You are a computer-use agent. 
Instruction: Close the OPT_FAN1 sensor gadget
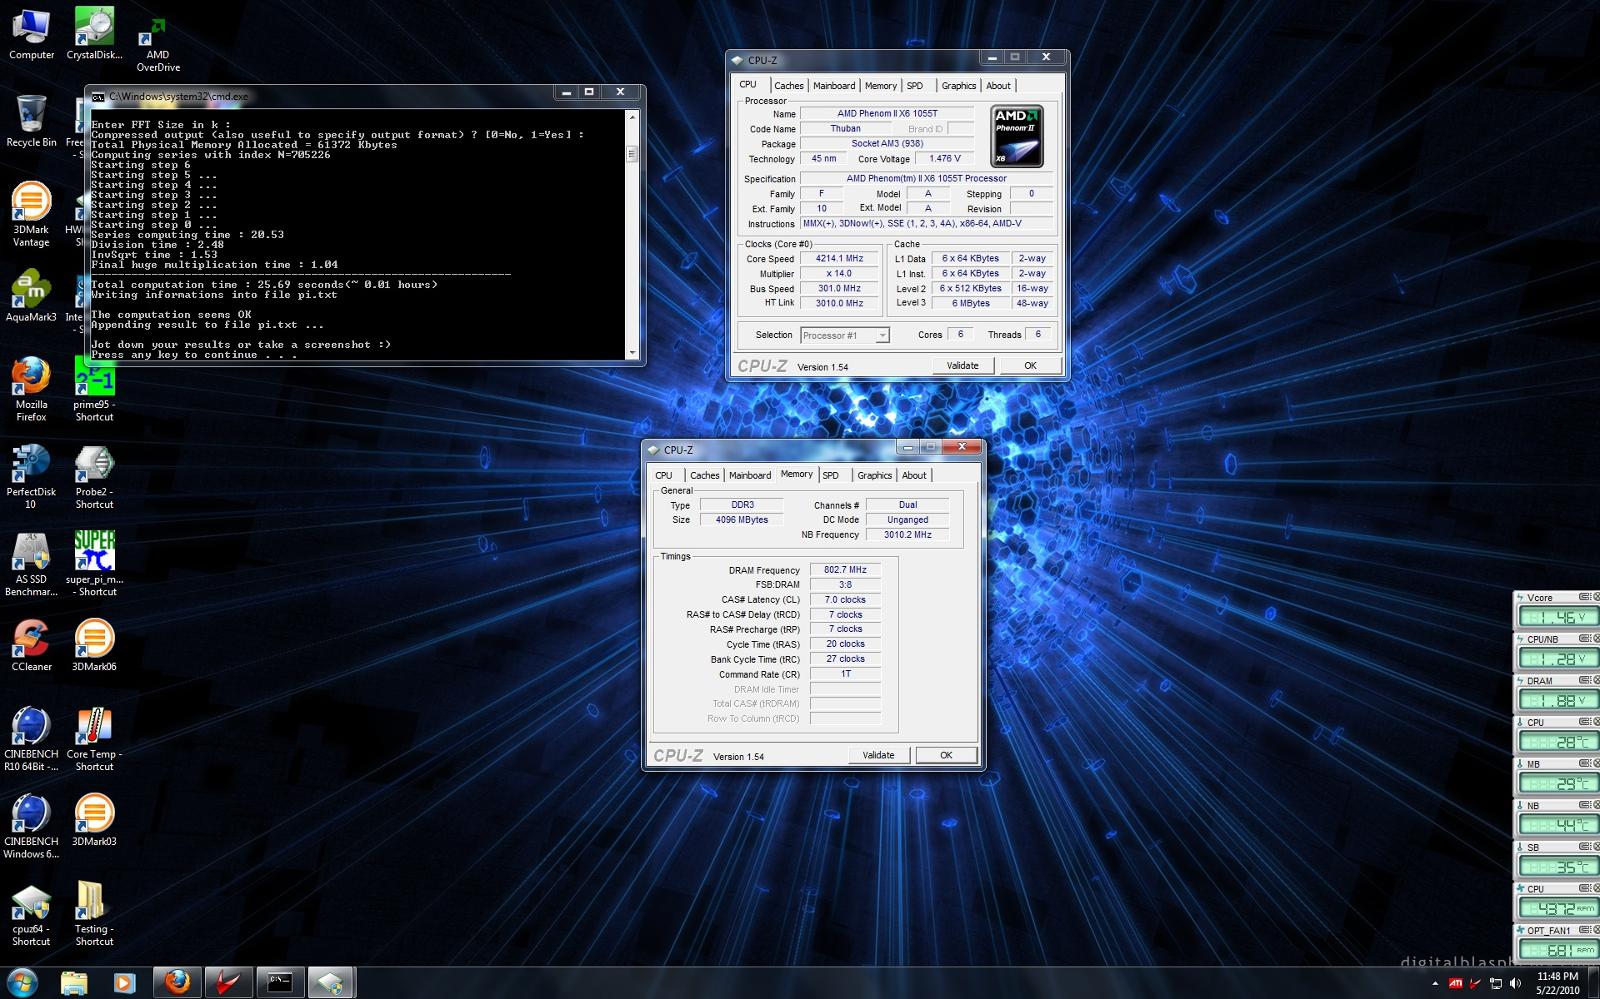tap(1596, 930)
